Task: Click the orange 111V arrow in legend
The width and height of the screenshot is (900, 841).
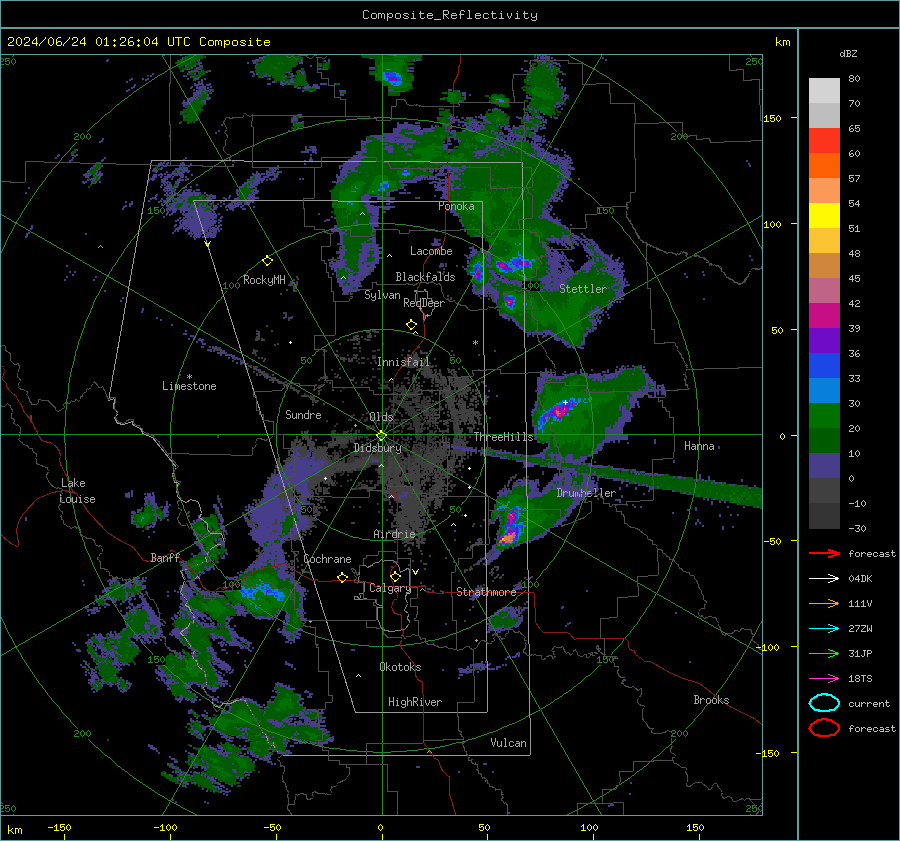Action: [x=824, y=603]
